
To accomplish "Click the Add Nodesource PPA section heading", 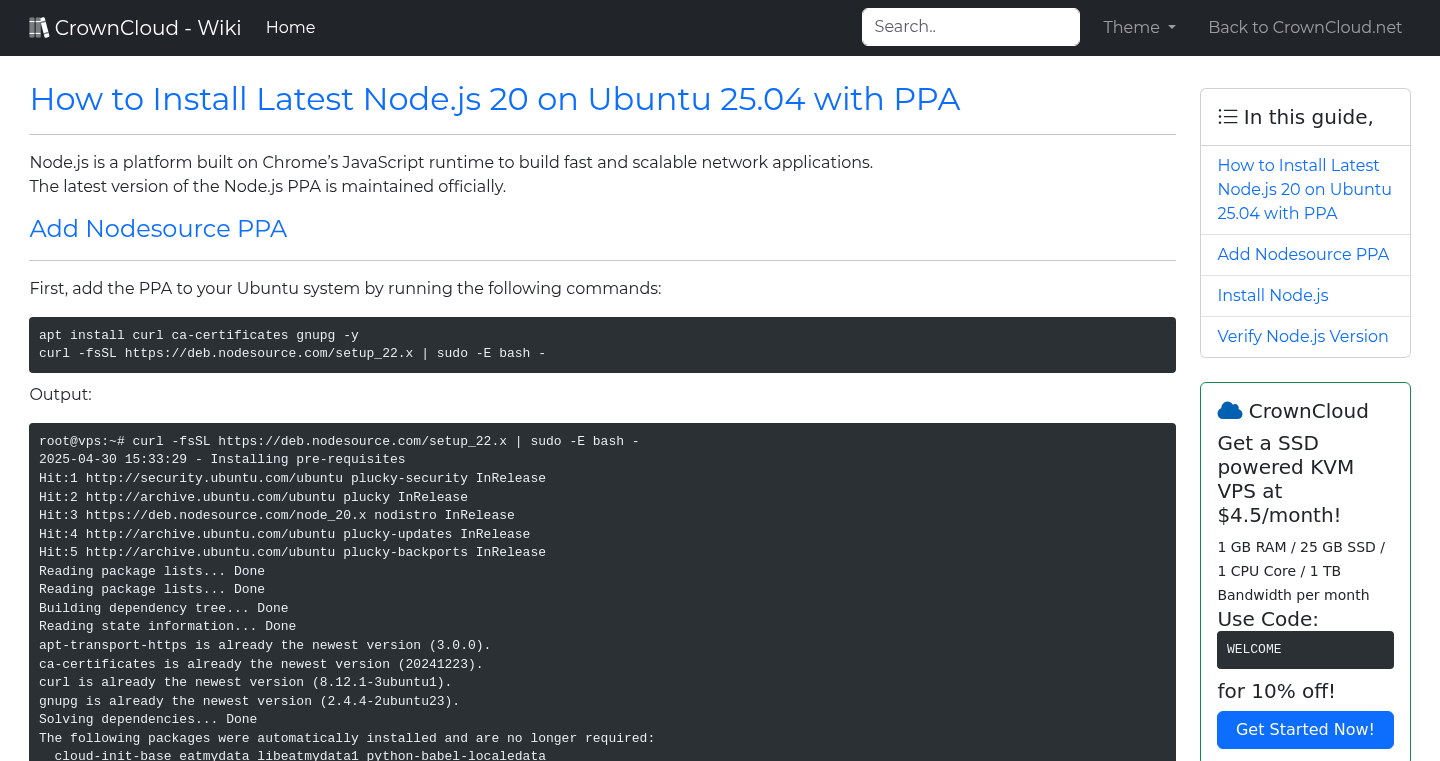I will [158, 229].
